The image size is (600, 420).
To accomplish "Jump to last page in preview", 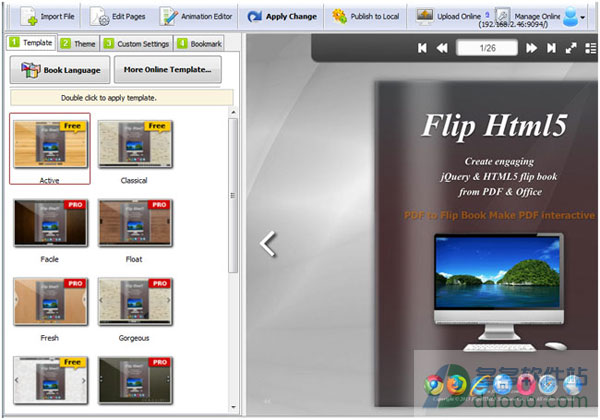I will tap(551, 48).
